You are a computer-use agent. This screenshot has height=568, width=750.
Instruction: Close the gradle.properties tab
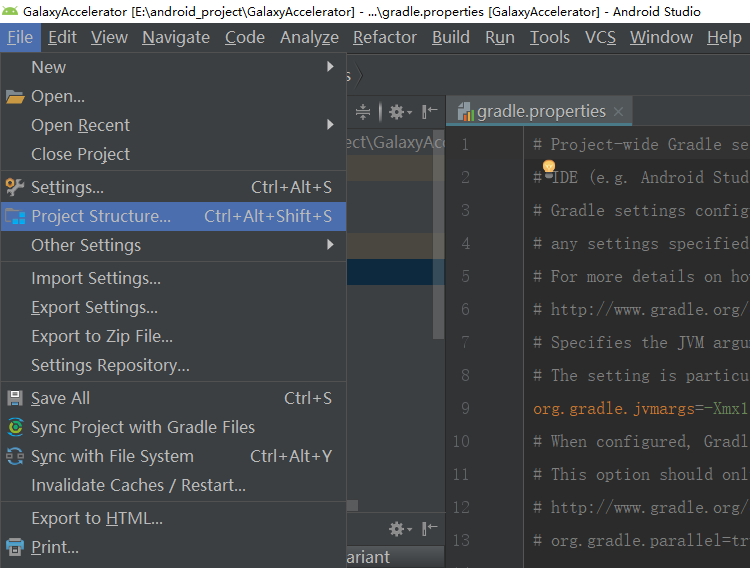618,111
